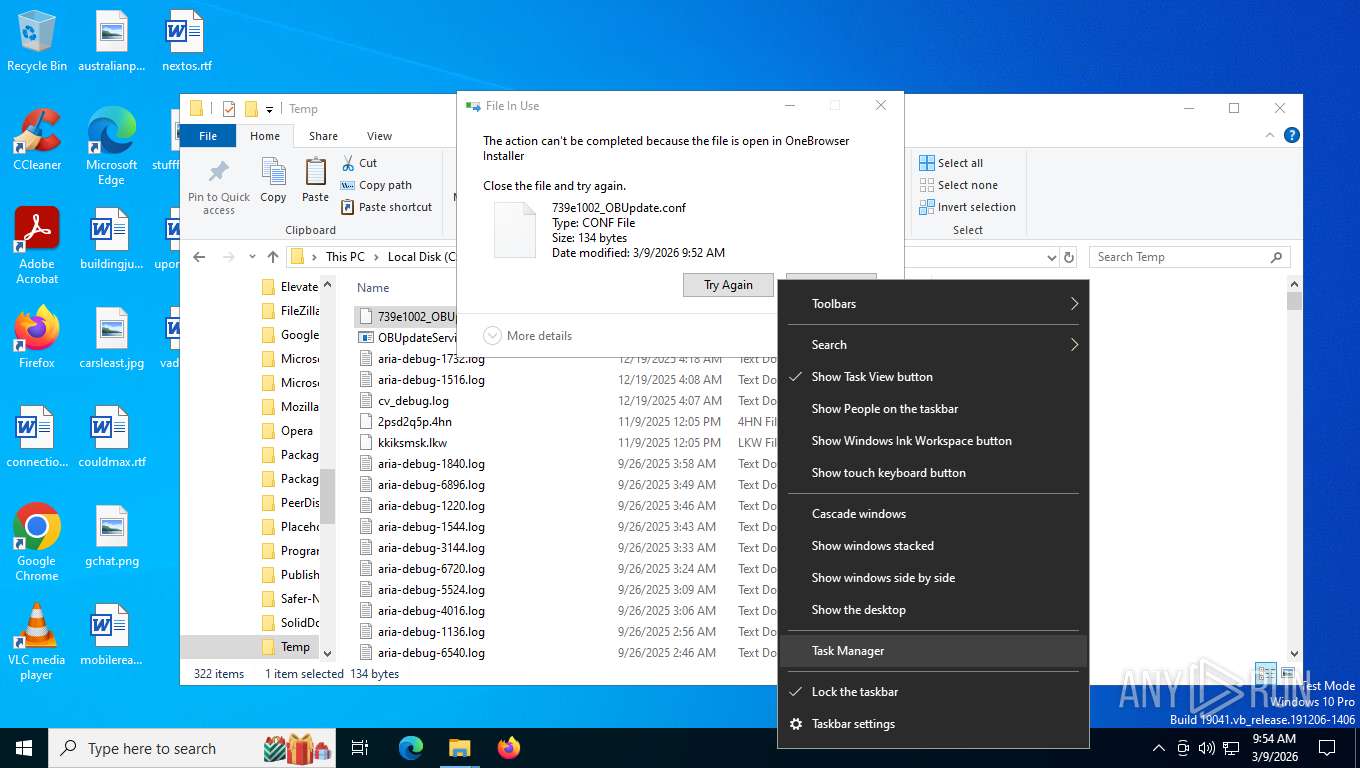The width and height of the screenshot is (1360, 768).
Task: Open the Firefox desktop shortcut
Action: [x=37, y=337]
